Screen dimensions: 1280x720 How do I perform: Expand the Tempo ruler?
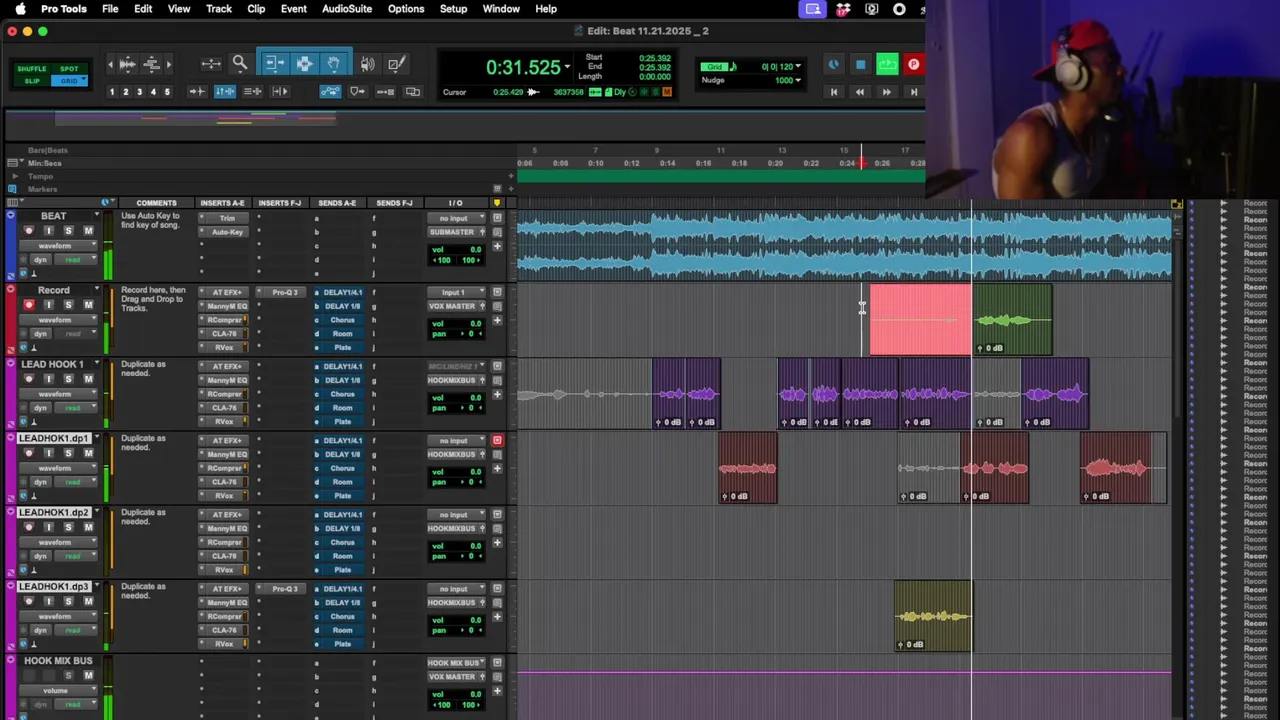click(x=14, y=176)
